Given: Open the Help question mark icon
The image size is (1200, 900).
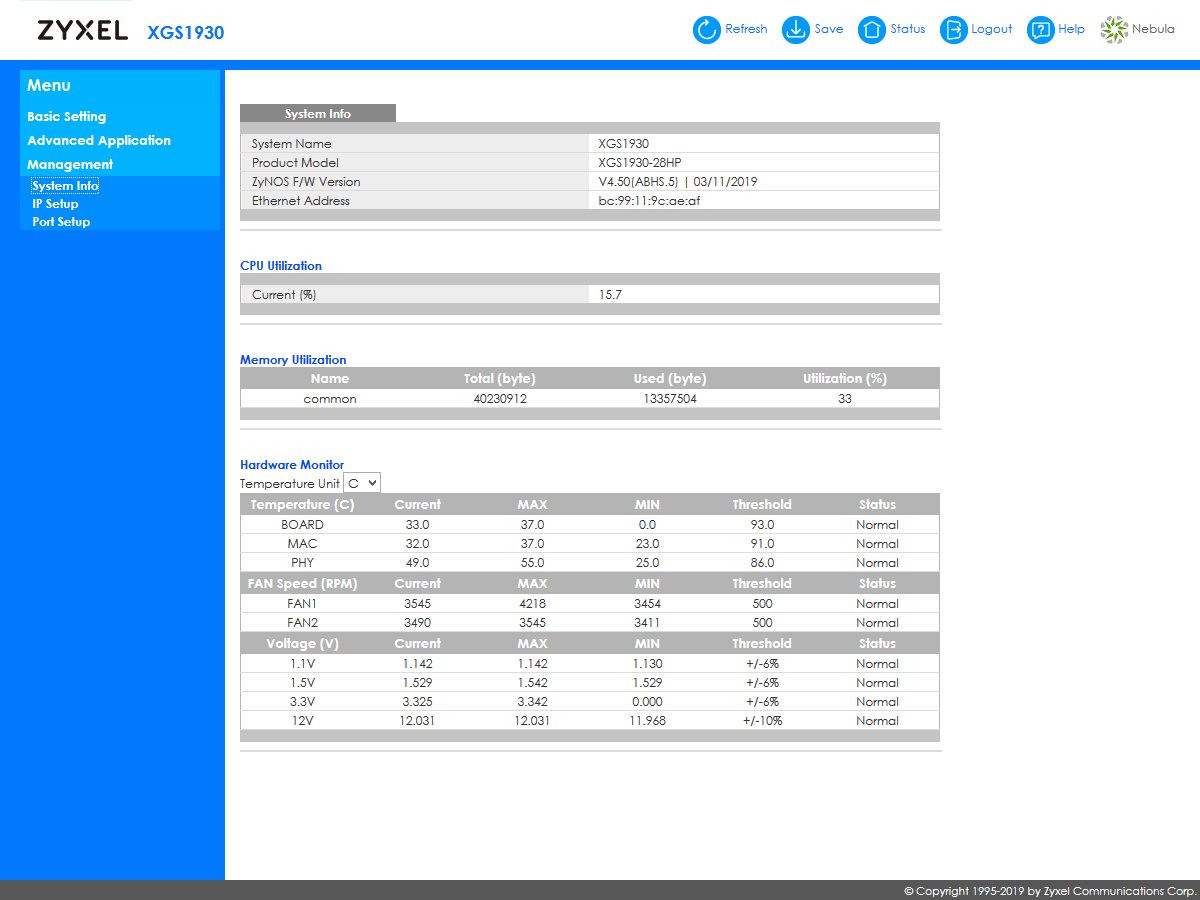Looking at the screenshot, I should (1042, 30).
